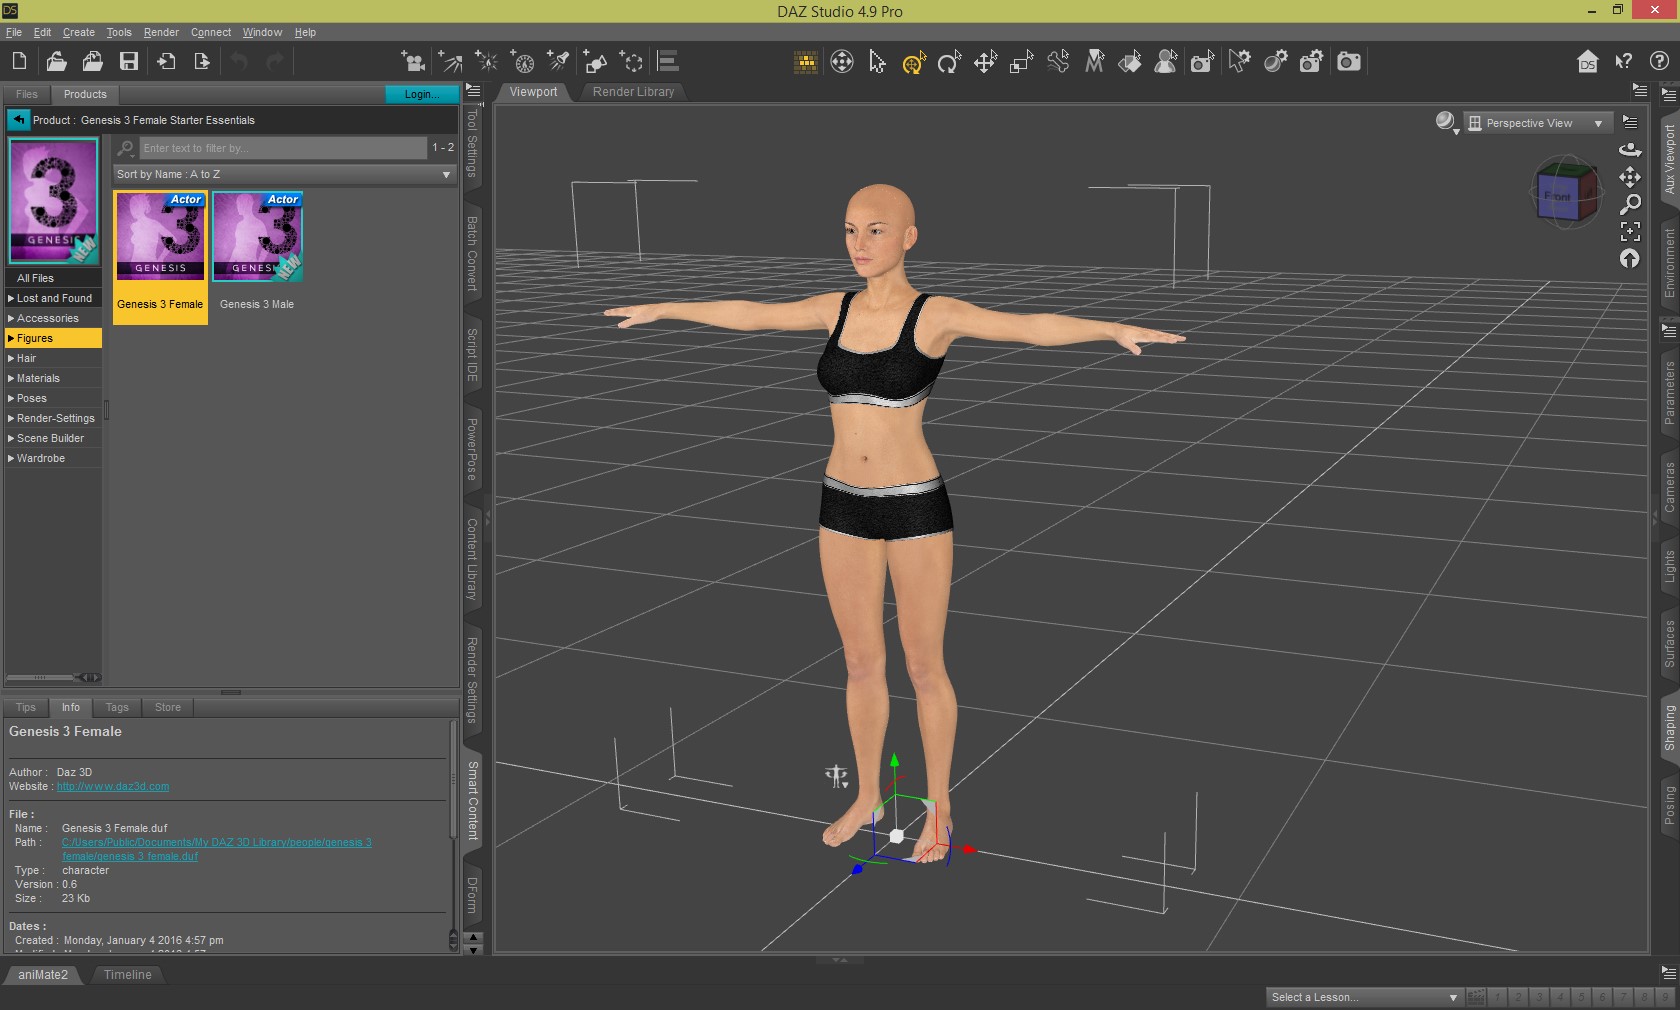The width and height of the screenshot is (1680, 1010).
Task: Open the Sort by Name dropdown
Action: pos(284,174)
